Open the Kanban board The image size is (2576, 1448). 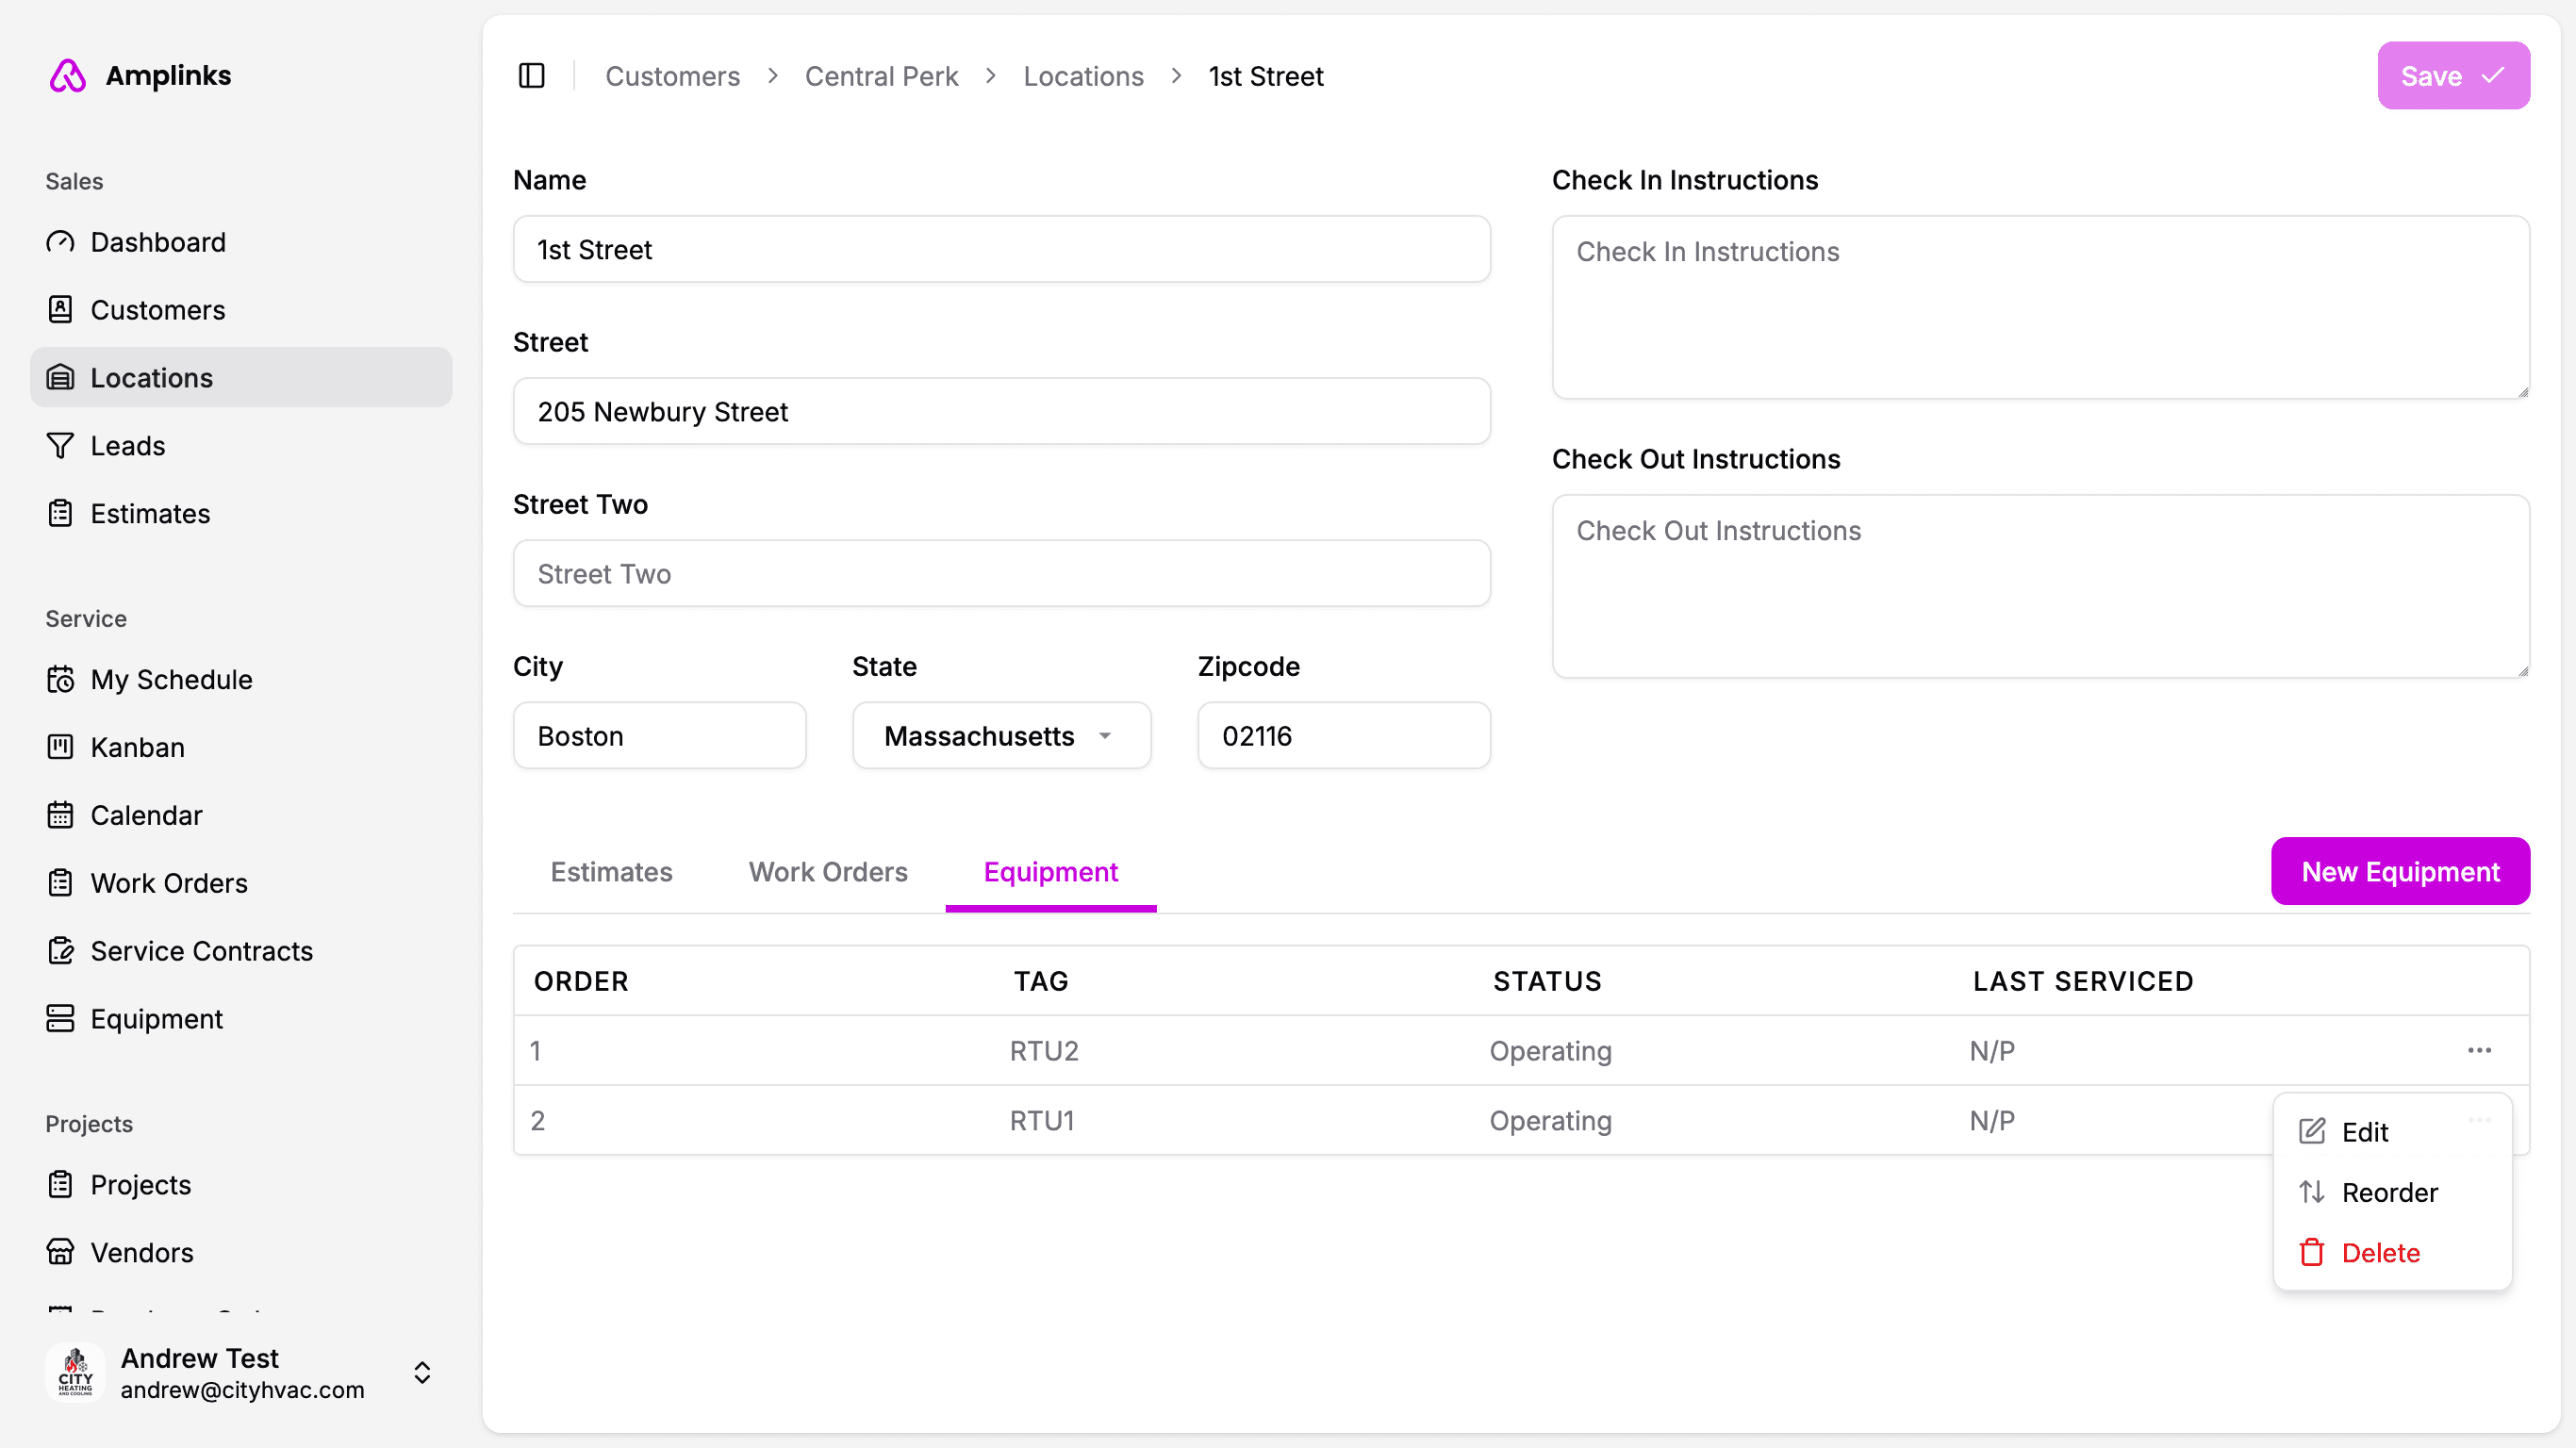pyautogui.click(x=137, y=747)
